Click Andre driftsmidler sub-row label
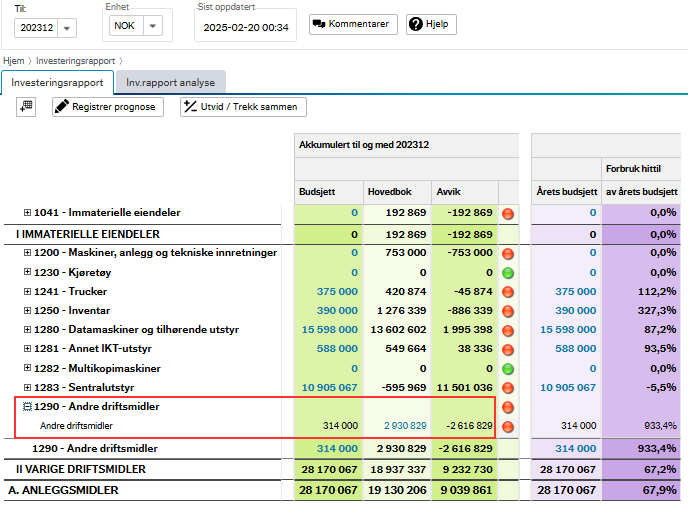This screenshot has height=508, width=688. tap(76, 426)
